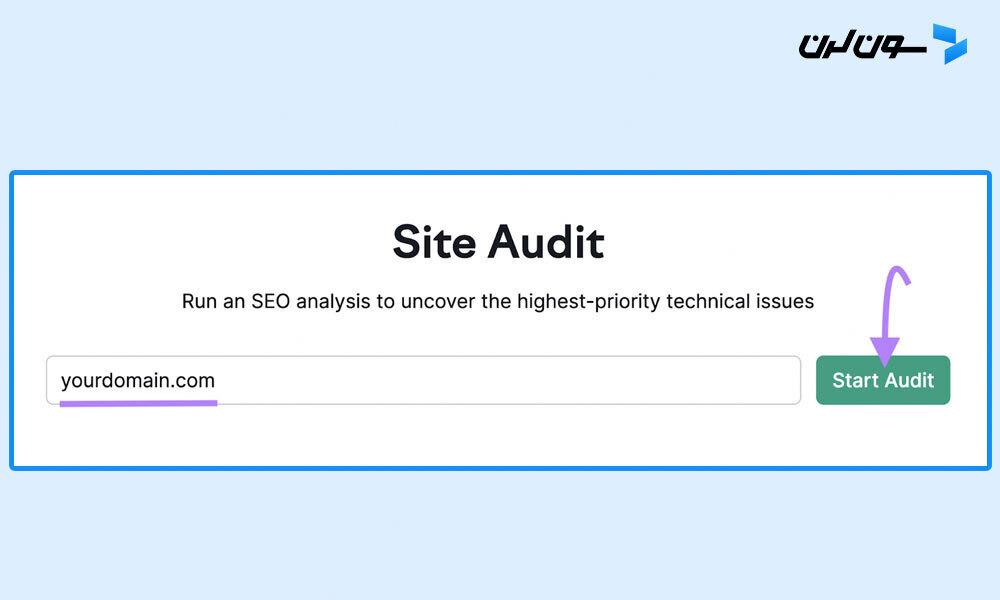Click the word Run in the subtitle
The image size is (1000, 600).
tap(200, 301)
